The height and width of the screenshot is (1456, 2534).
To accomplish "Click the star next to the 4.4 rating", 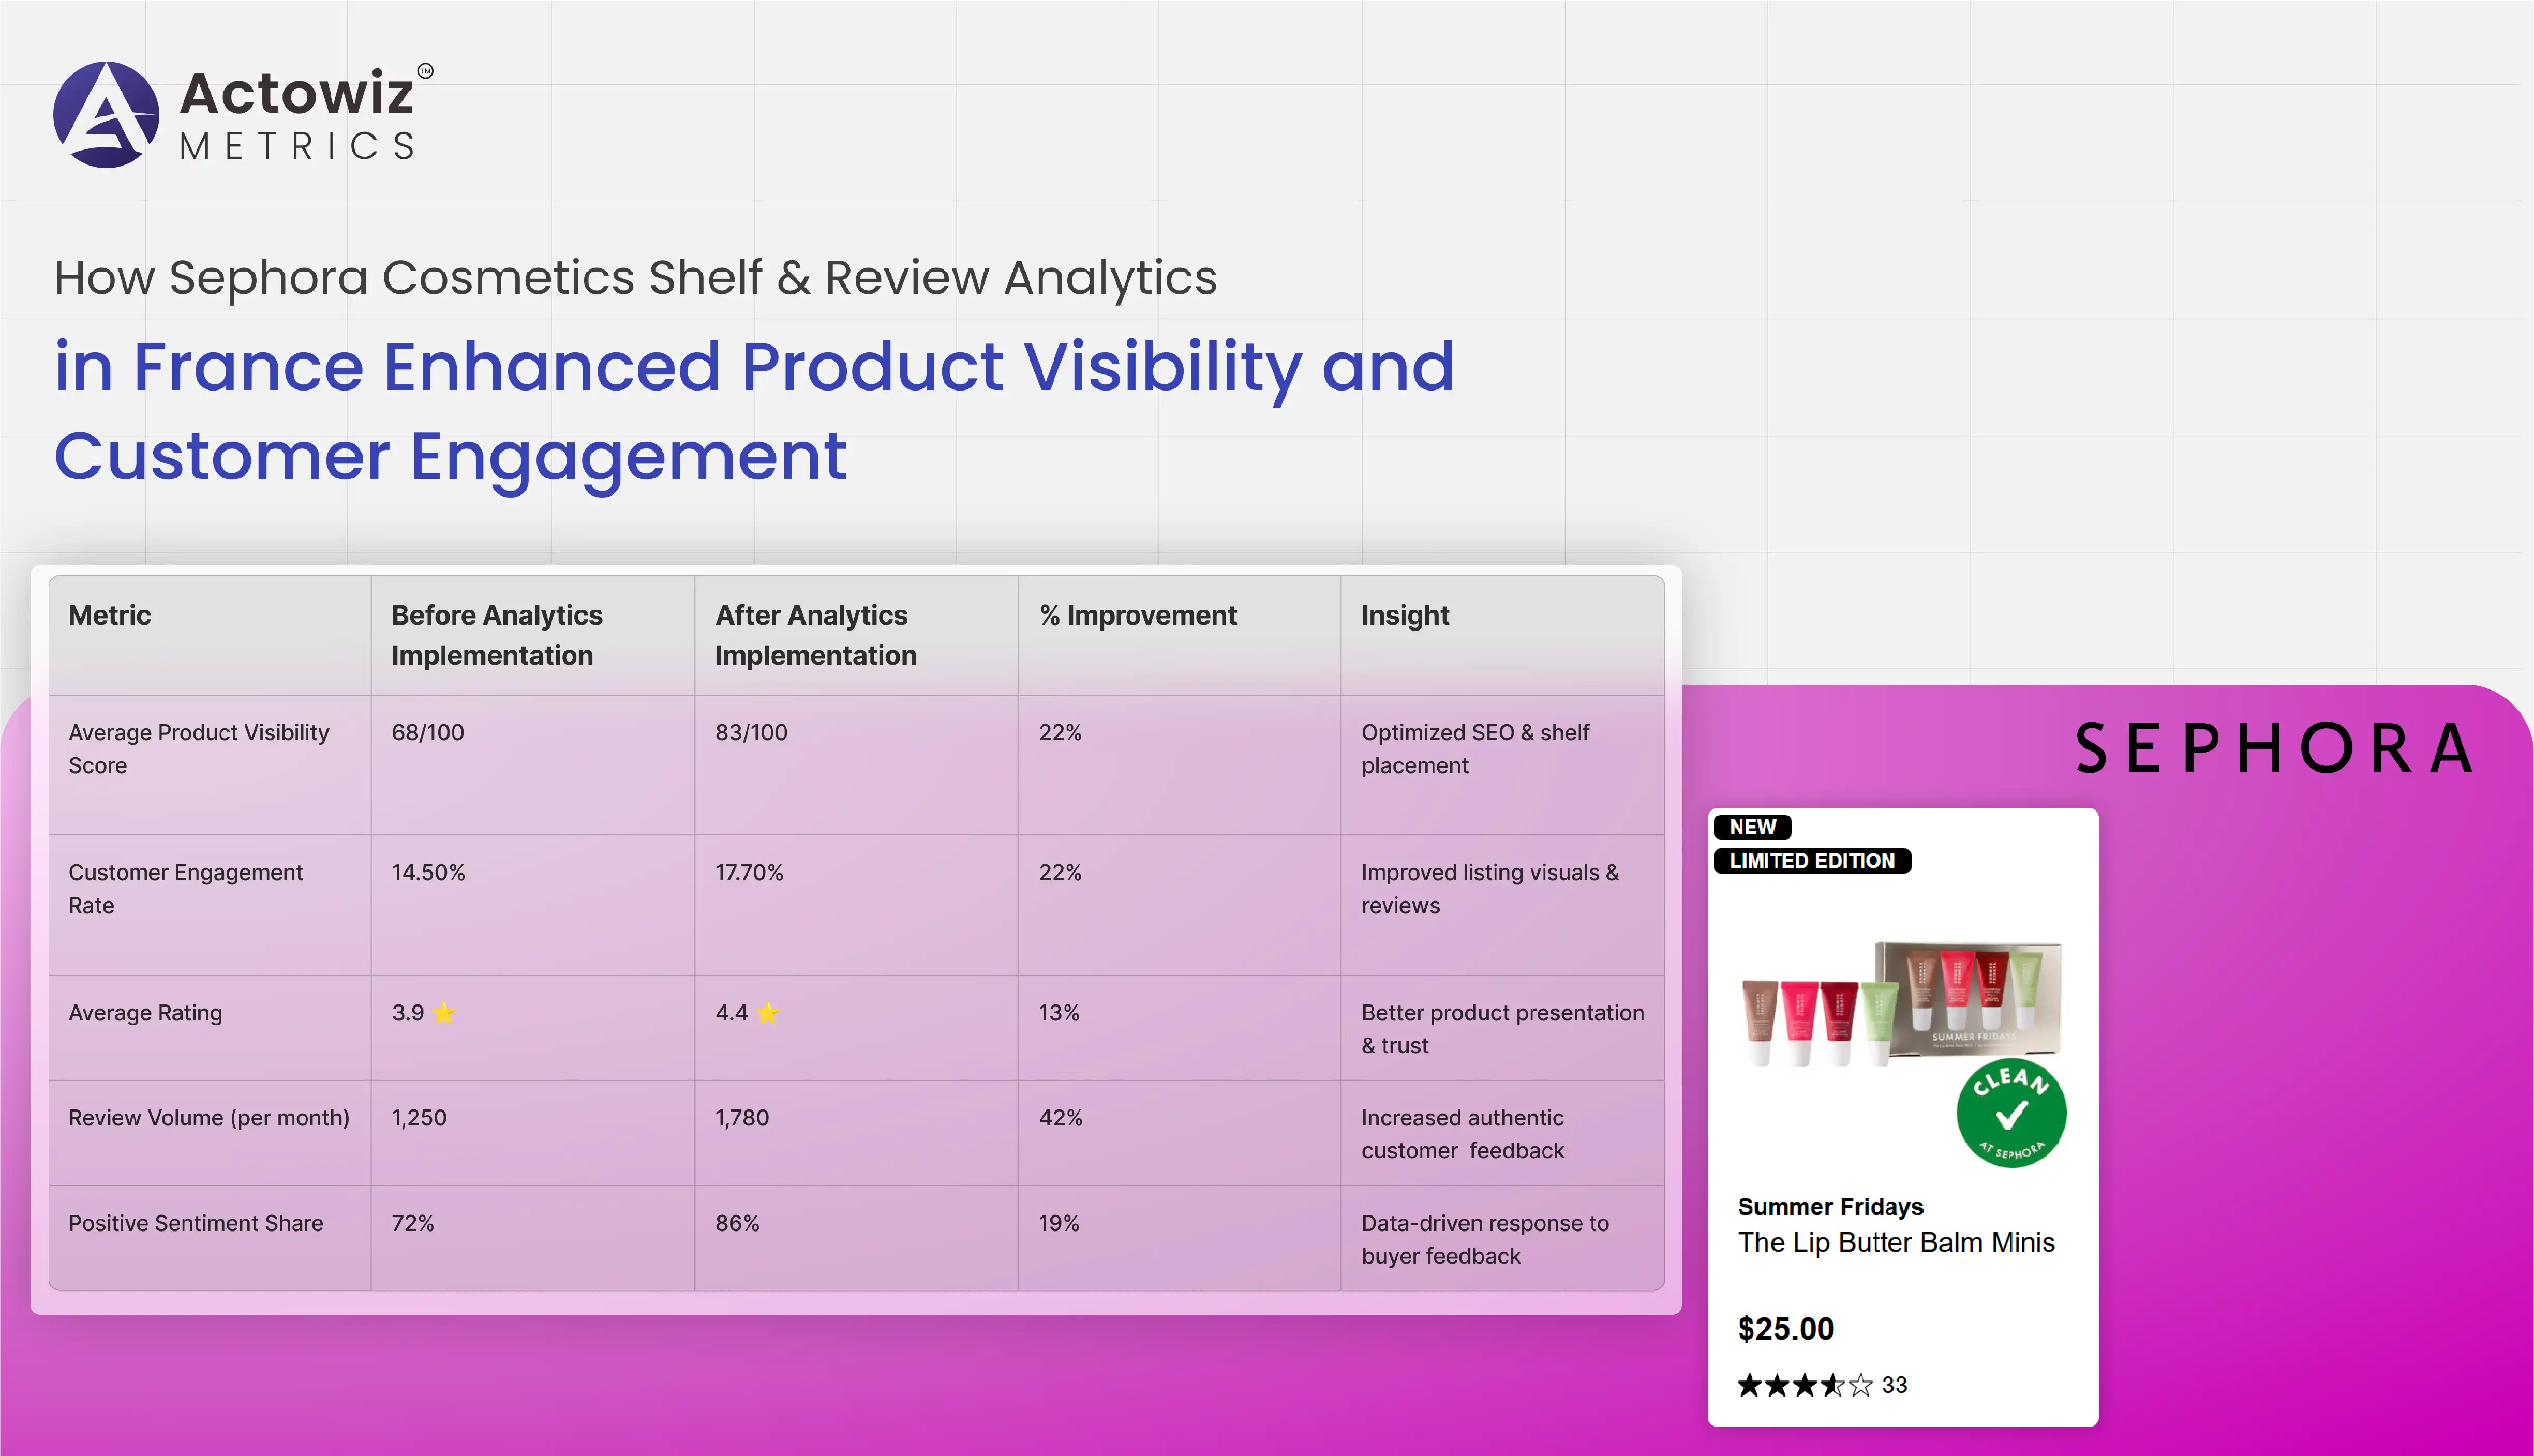I will (x=768, y=1013).
